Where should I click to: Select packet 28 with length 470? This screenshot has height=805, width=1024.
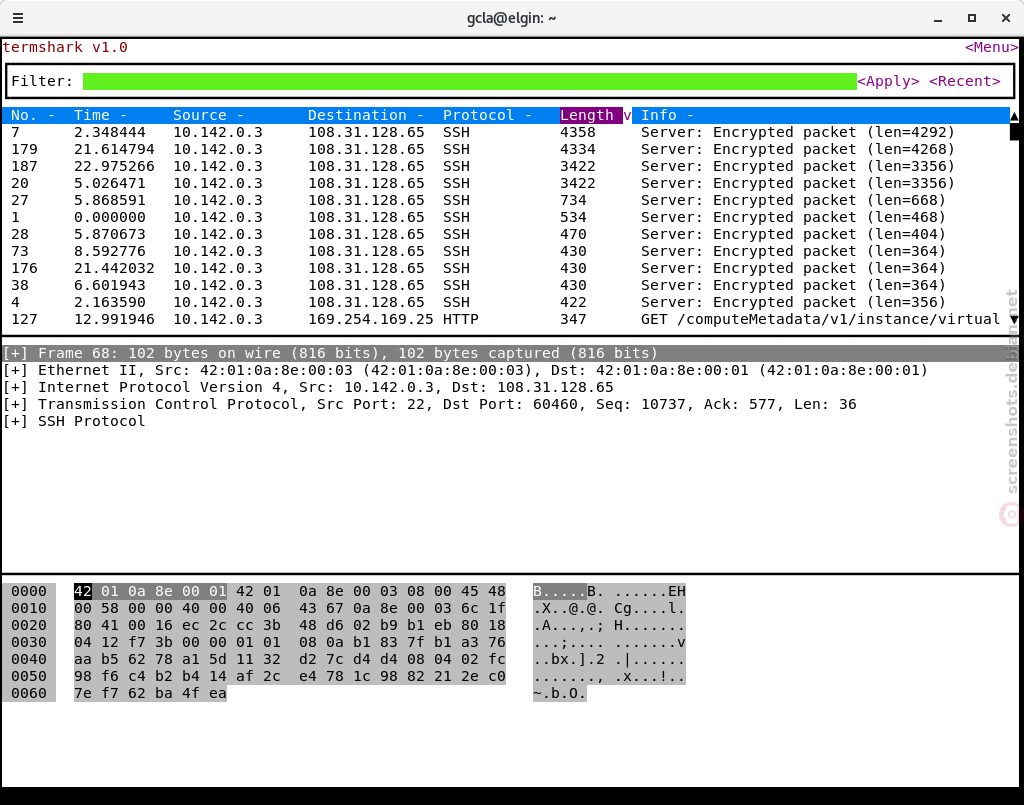506,234
